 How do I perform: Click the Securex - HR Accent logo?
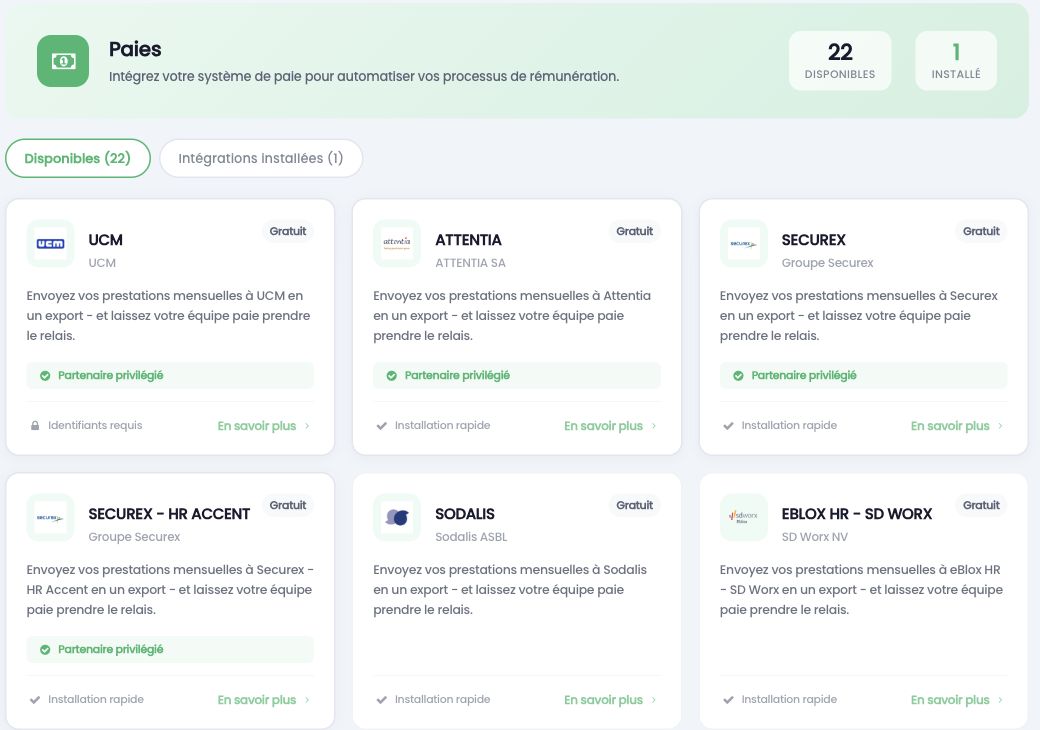tap(50, 517)
